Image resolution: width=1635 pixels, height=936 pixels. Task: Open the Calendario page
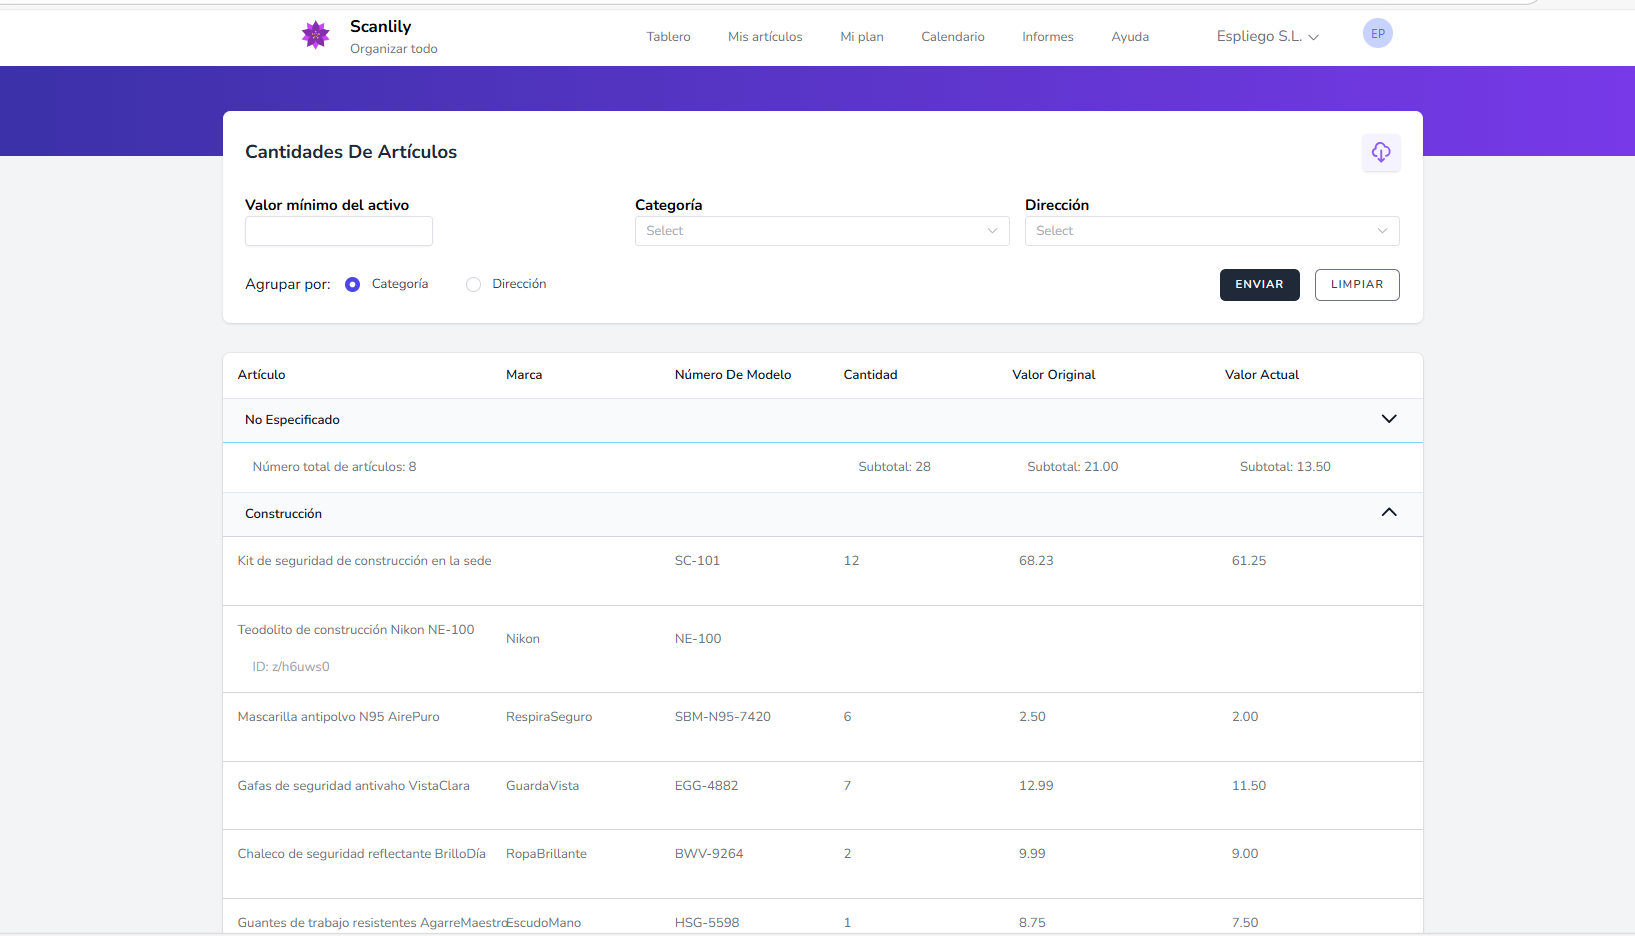pyautogui.click(x=952, y=37)
